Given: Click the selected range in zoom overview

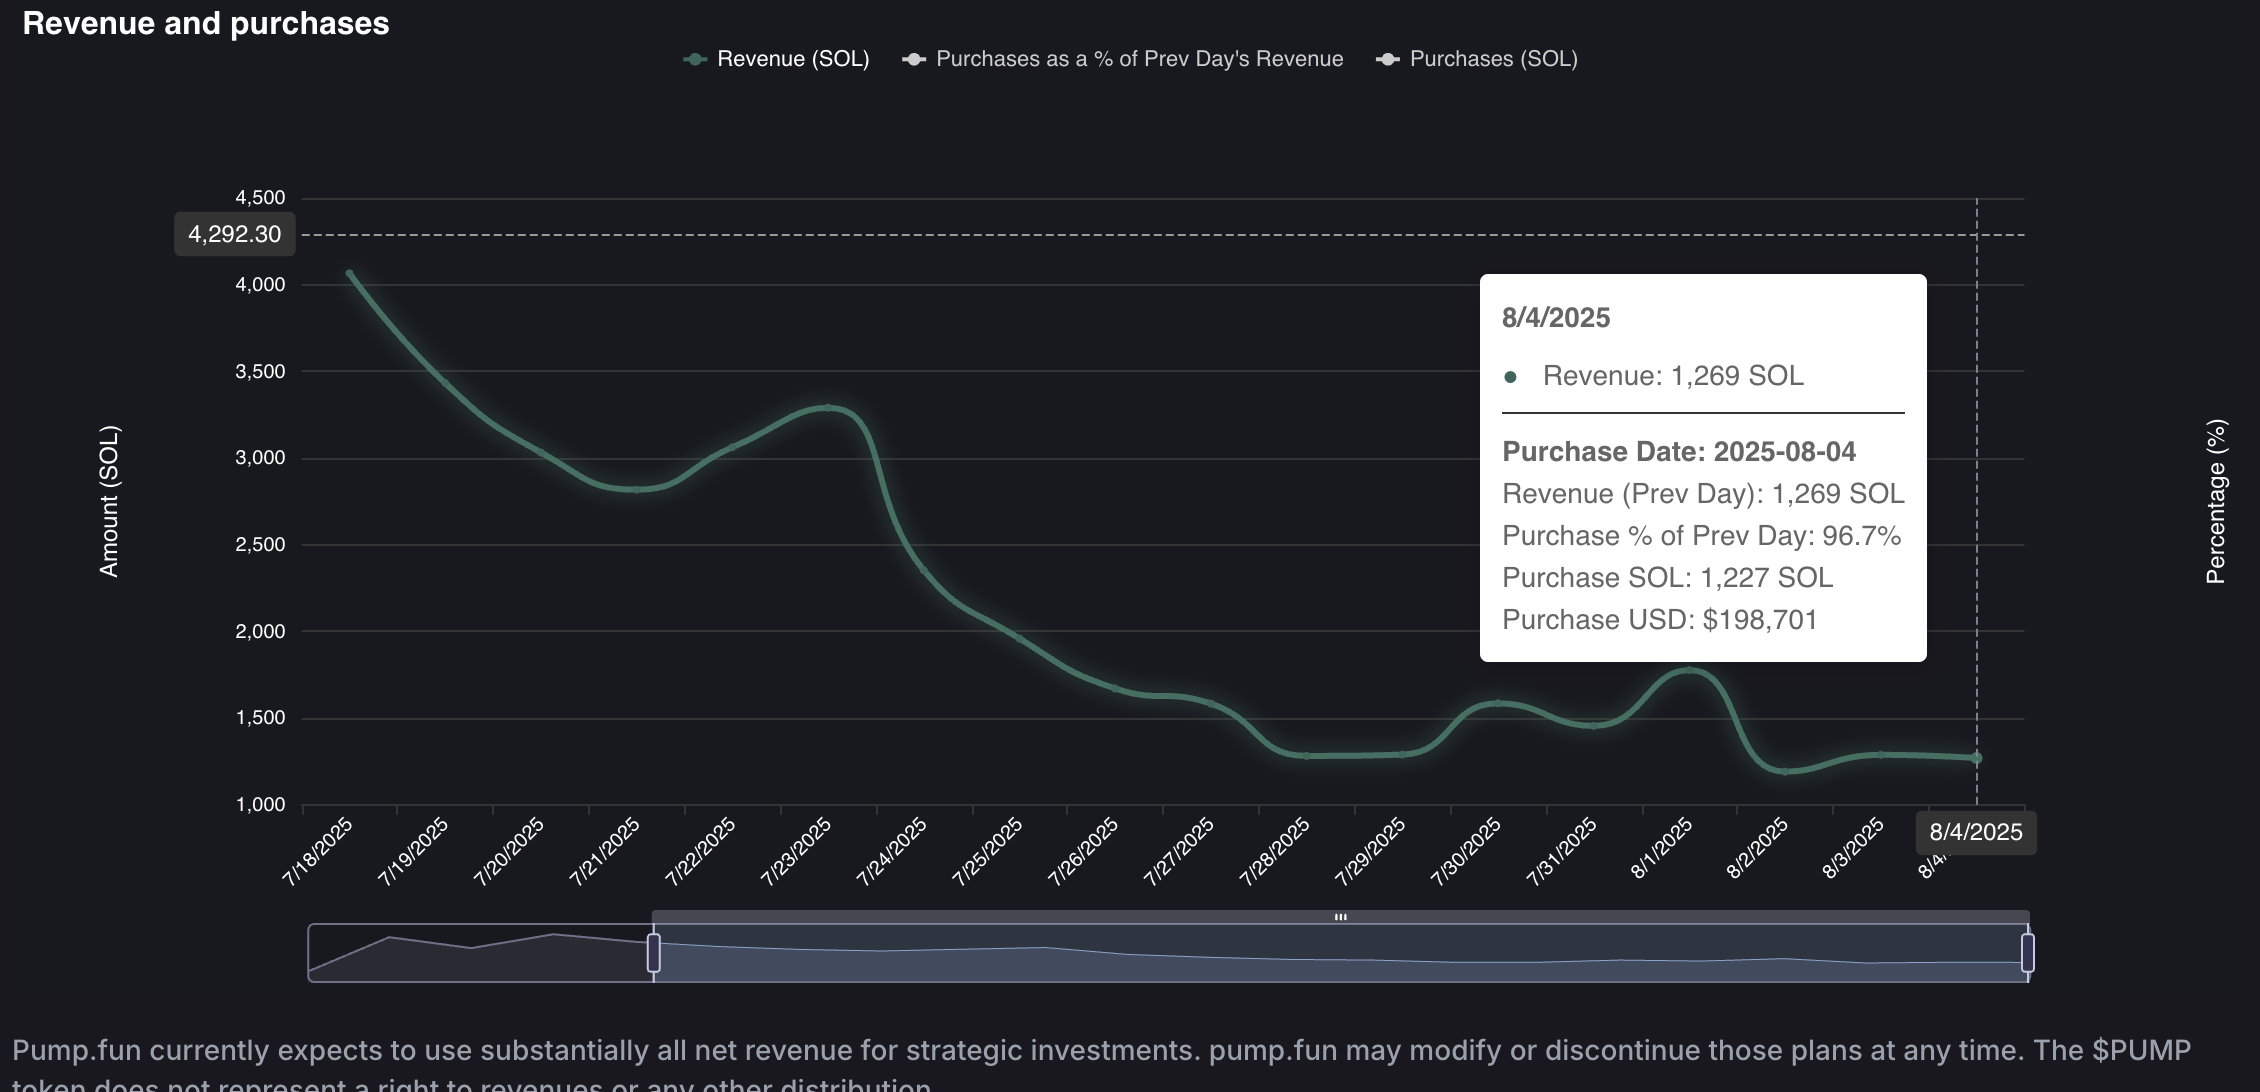Looking at the screenshot, I should pos(1340,955).
